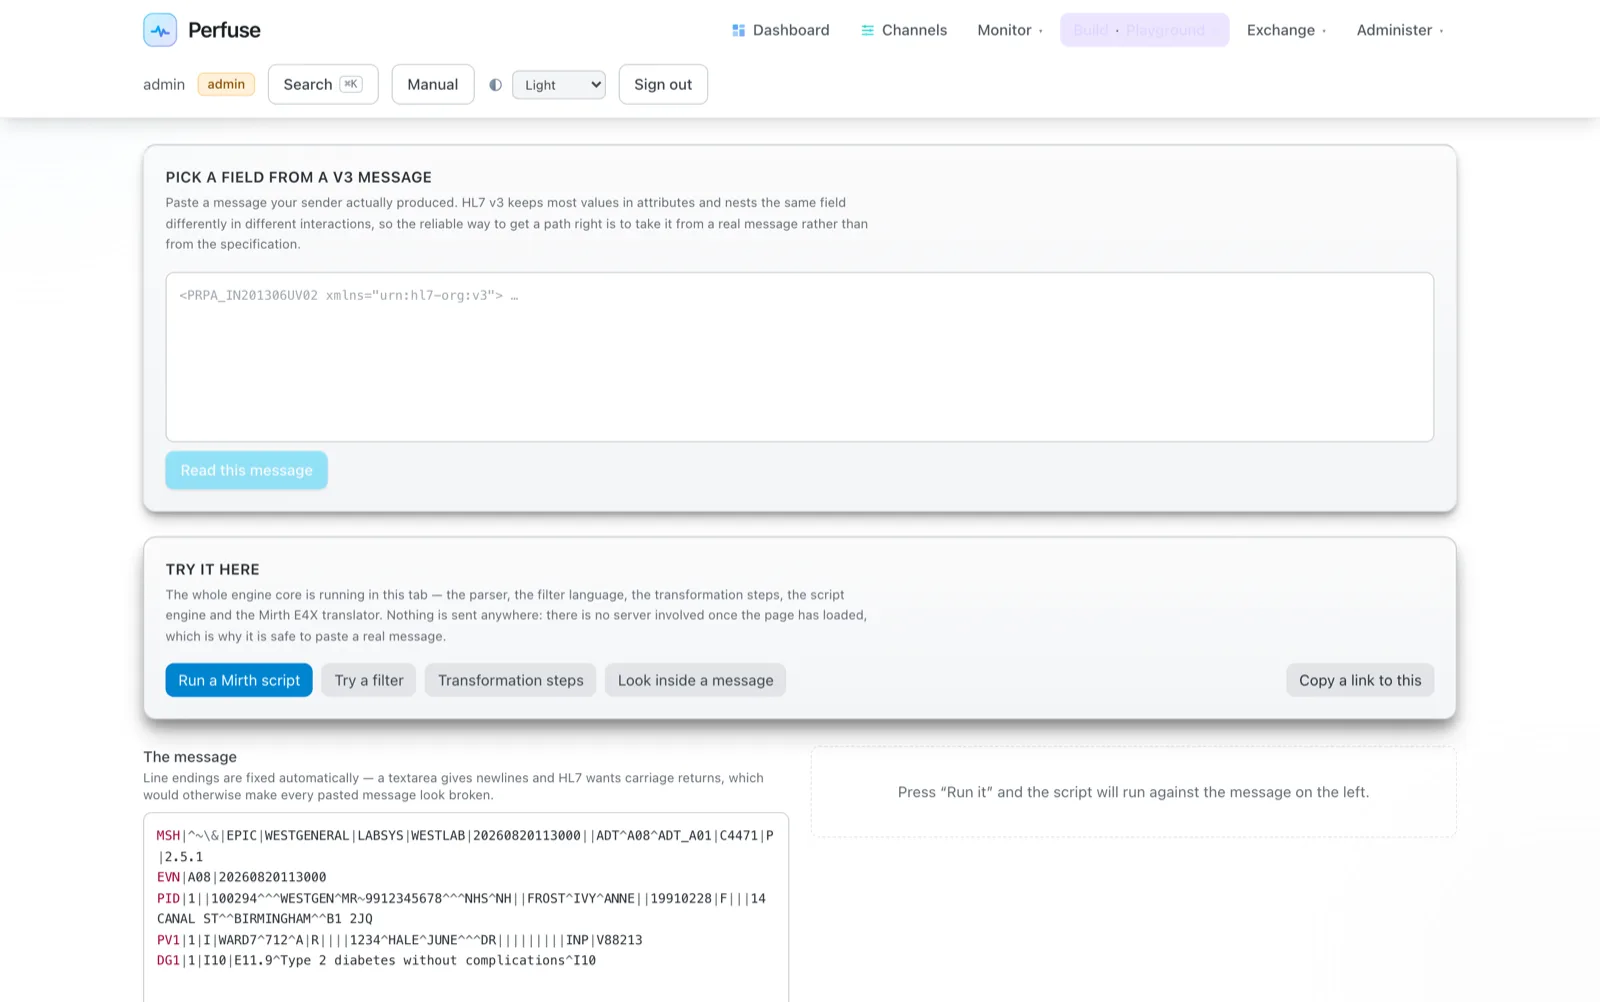Click the PID segment line
1600x1002 pixels.
point(461,908)
